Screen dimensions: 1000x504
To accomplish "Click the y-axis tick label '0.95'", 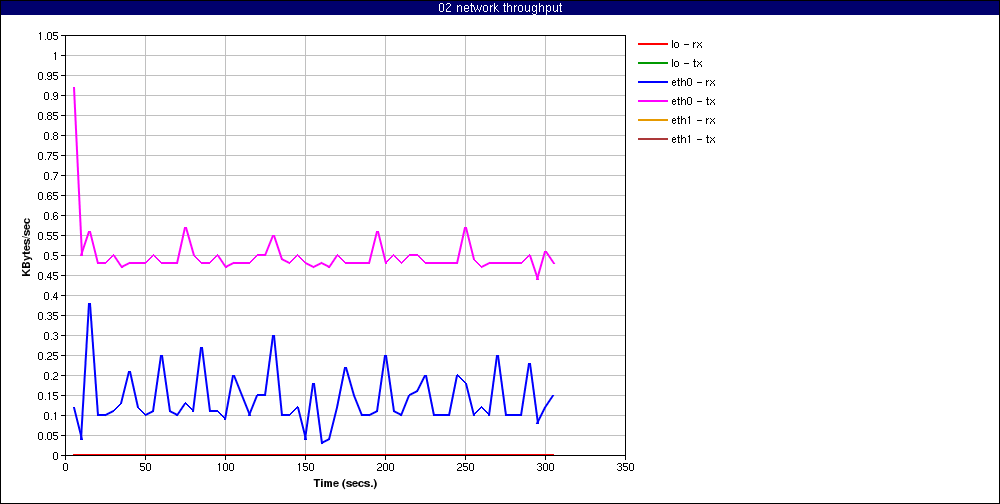I will (47, 76).
